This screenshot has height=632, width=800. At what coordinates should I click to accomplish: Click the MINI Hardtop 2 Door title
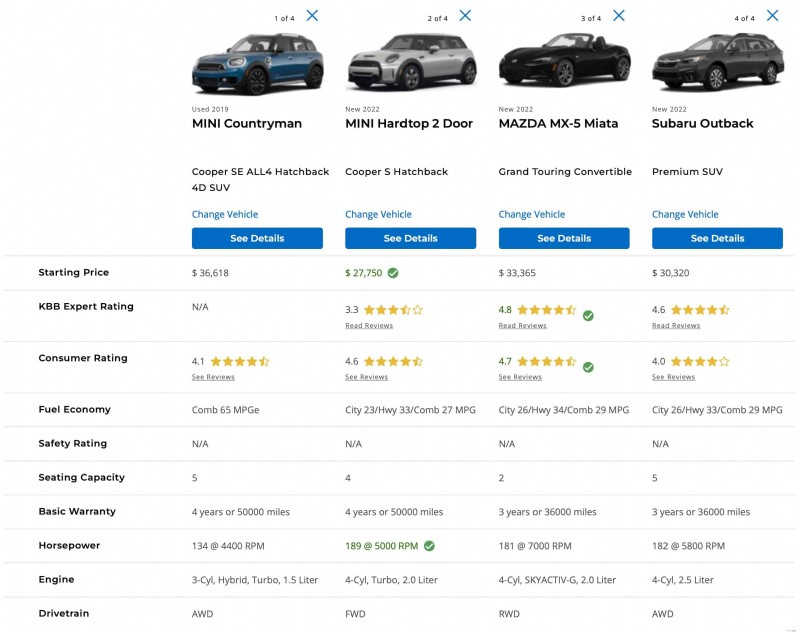click(409, 123)
